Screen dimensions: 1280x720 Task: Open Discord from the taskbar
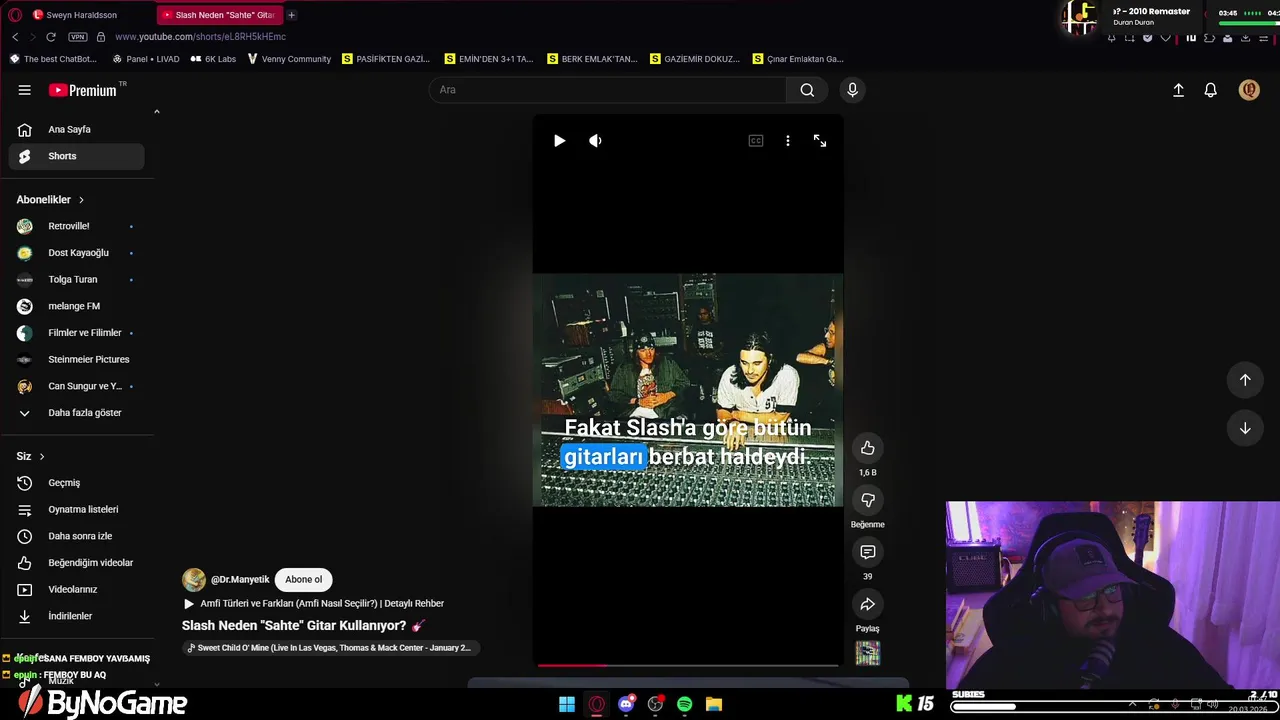coord(626,704)
